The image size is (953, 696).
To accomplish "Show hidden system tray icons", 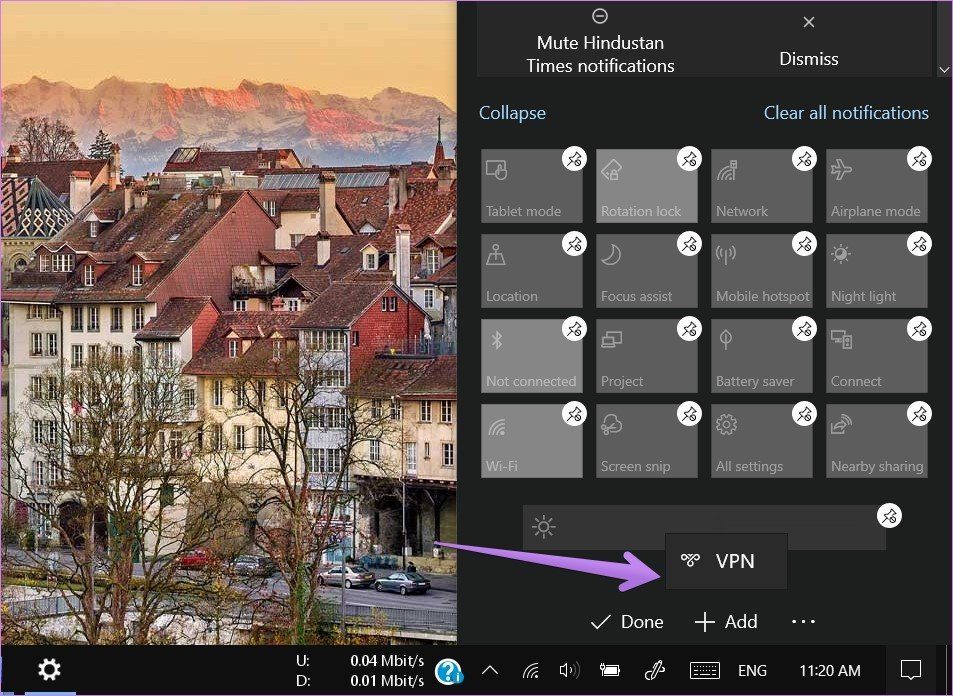I will click(490, 670).
